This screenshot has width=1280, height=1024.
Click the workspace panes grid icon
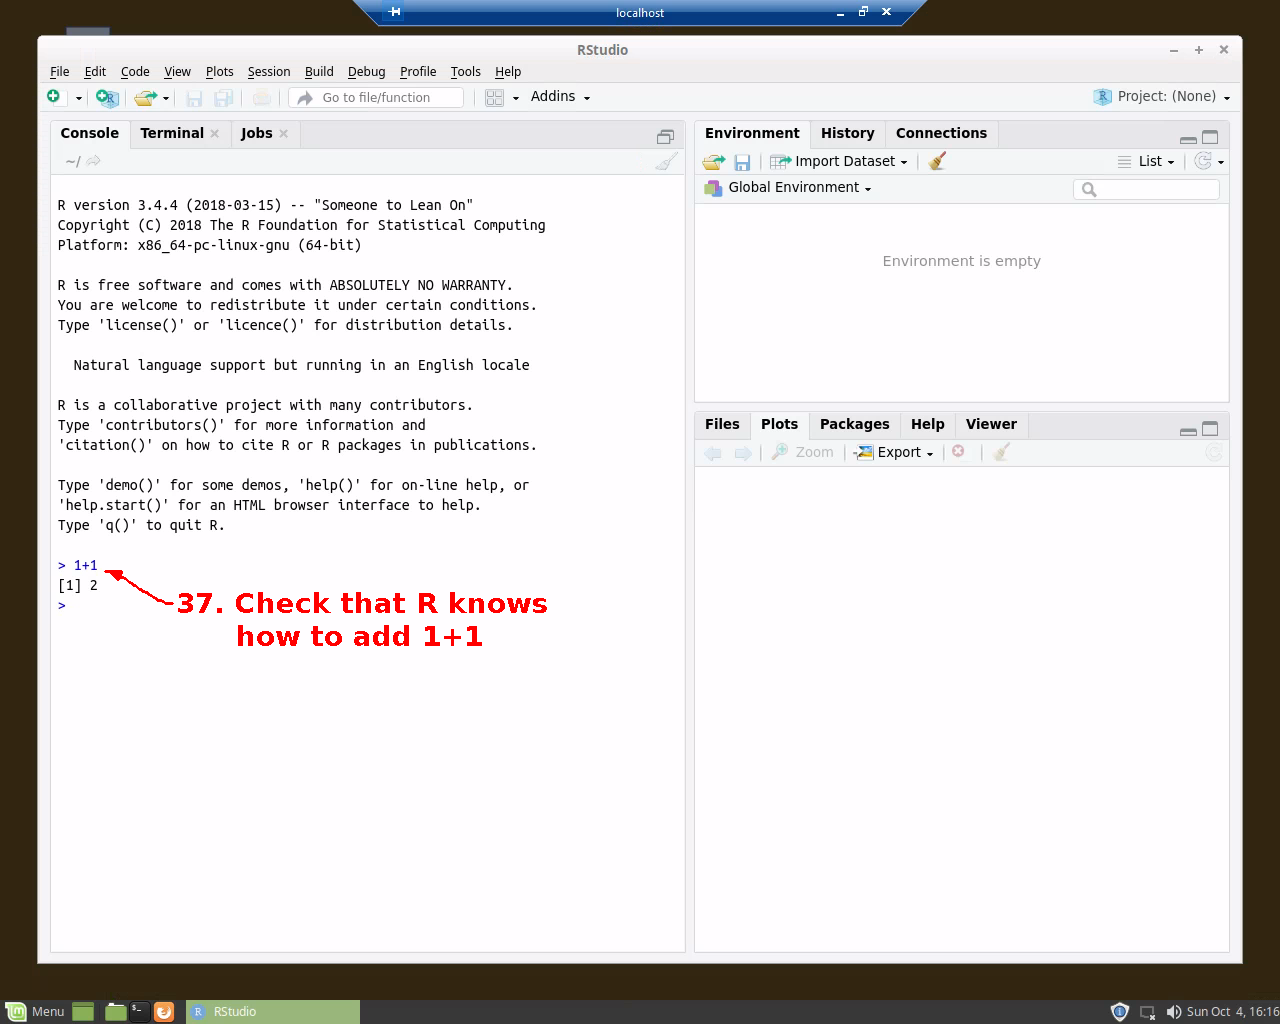(x=494, y=97)
